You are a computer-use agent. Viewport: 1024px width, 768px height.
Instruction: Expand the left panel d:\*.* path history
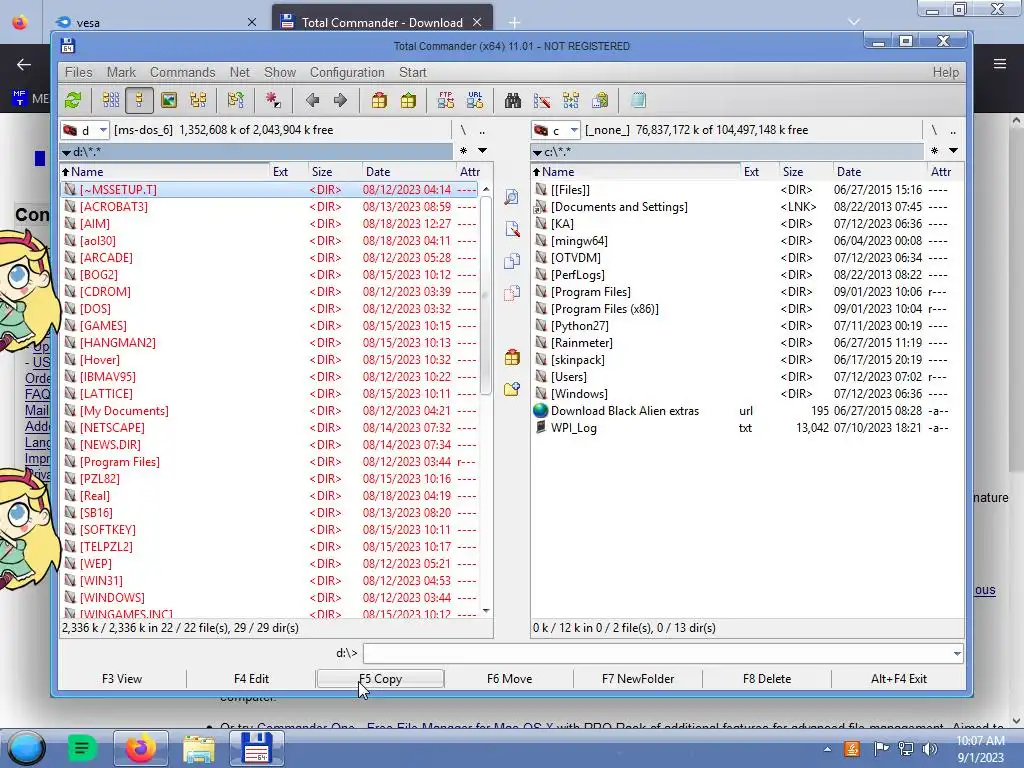(66, 152)
